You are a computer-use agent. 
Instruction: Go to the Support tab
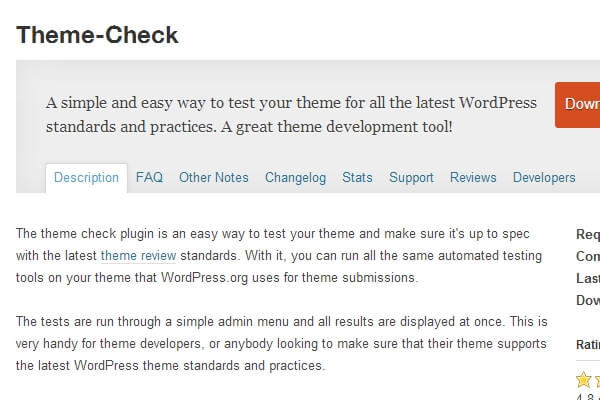click(411, 178)
